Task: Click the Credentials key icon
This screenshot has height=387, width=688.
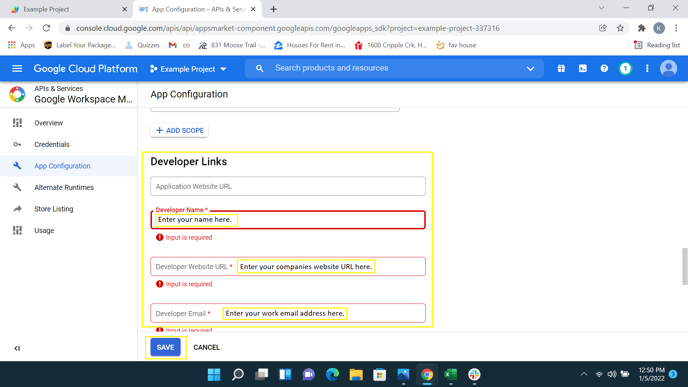Action: [17, 144]
